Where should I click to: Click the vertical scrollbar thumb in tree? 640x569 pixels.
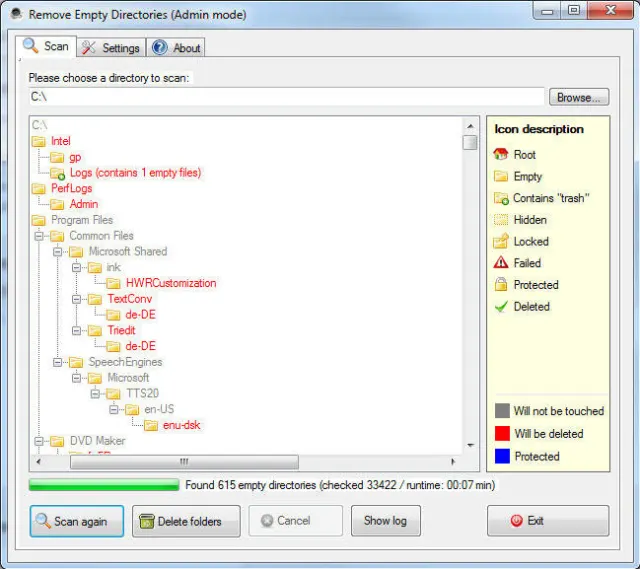pyautogui.click(x=470, y=143)
